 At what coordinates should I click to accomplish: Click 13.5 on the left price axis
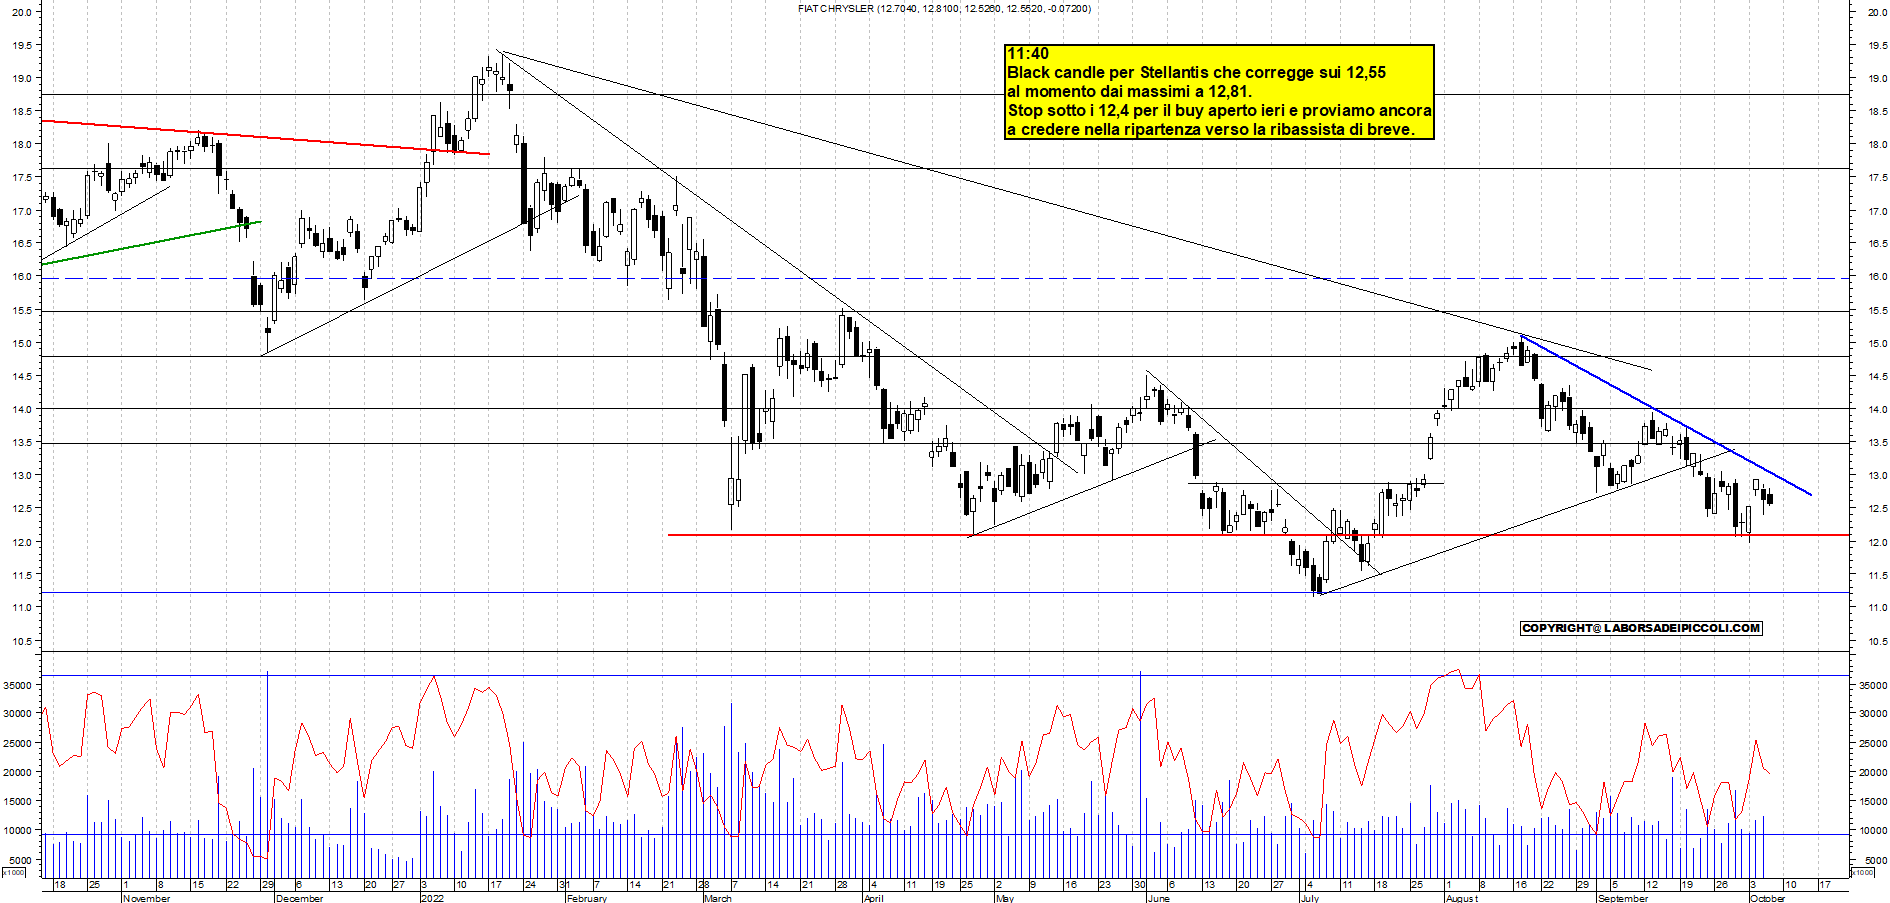click(22, 443)
